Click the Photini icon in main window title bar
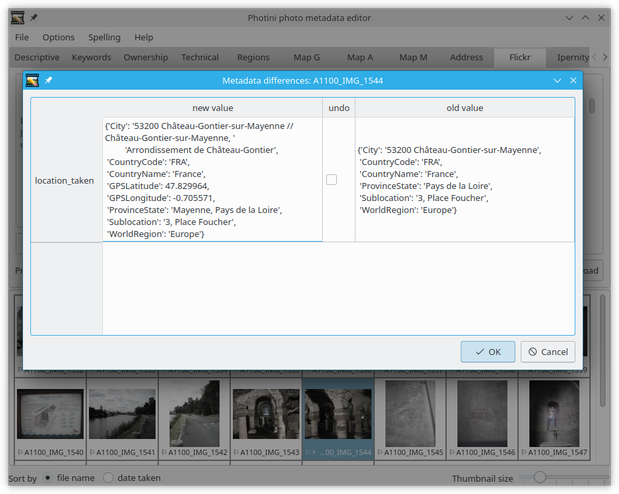The width and height of the screenshot is (619, 494). 17,18
